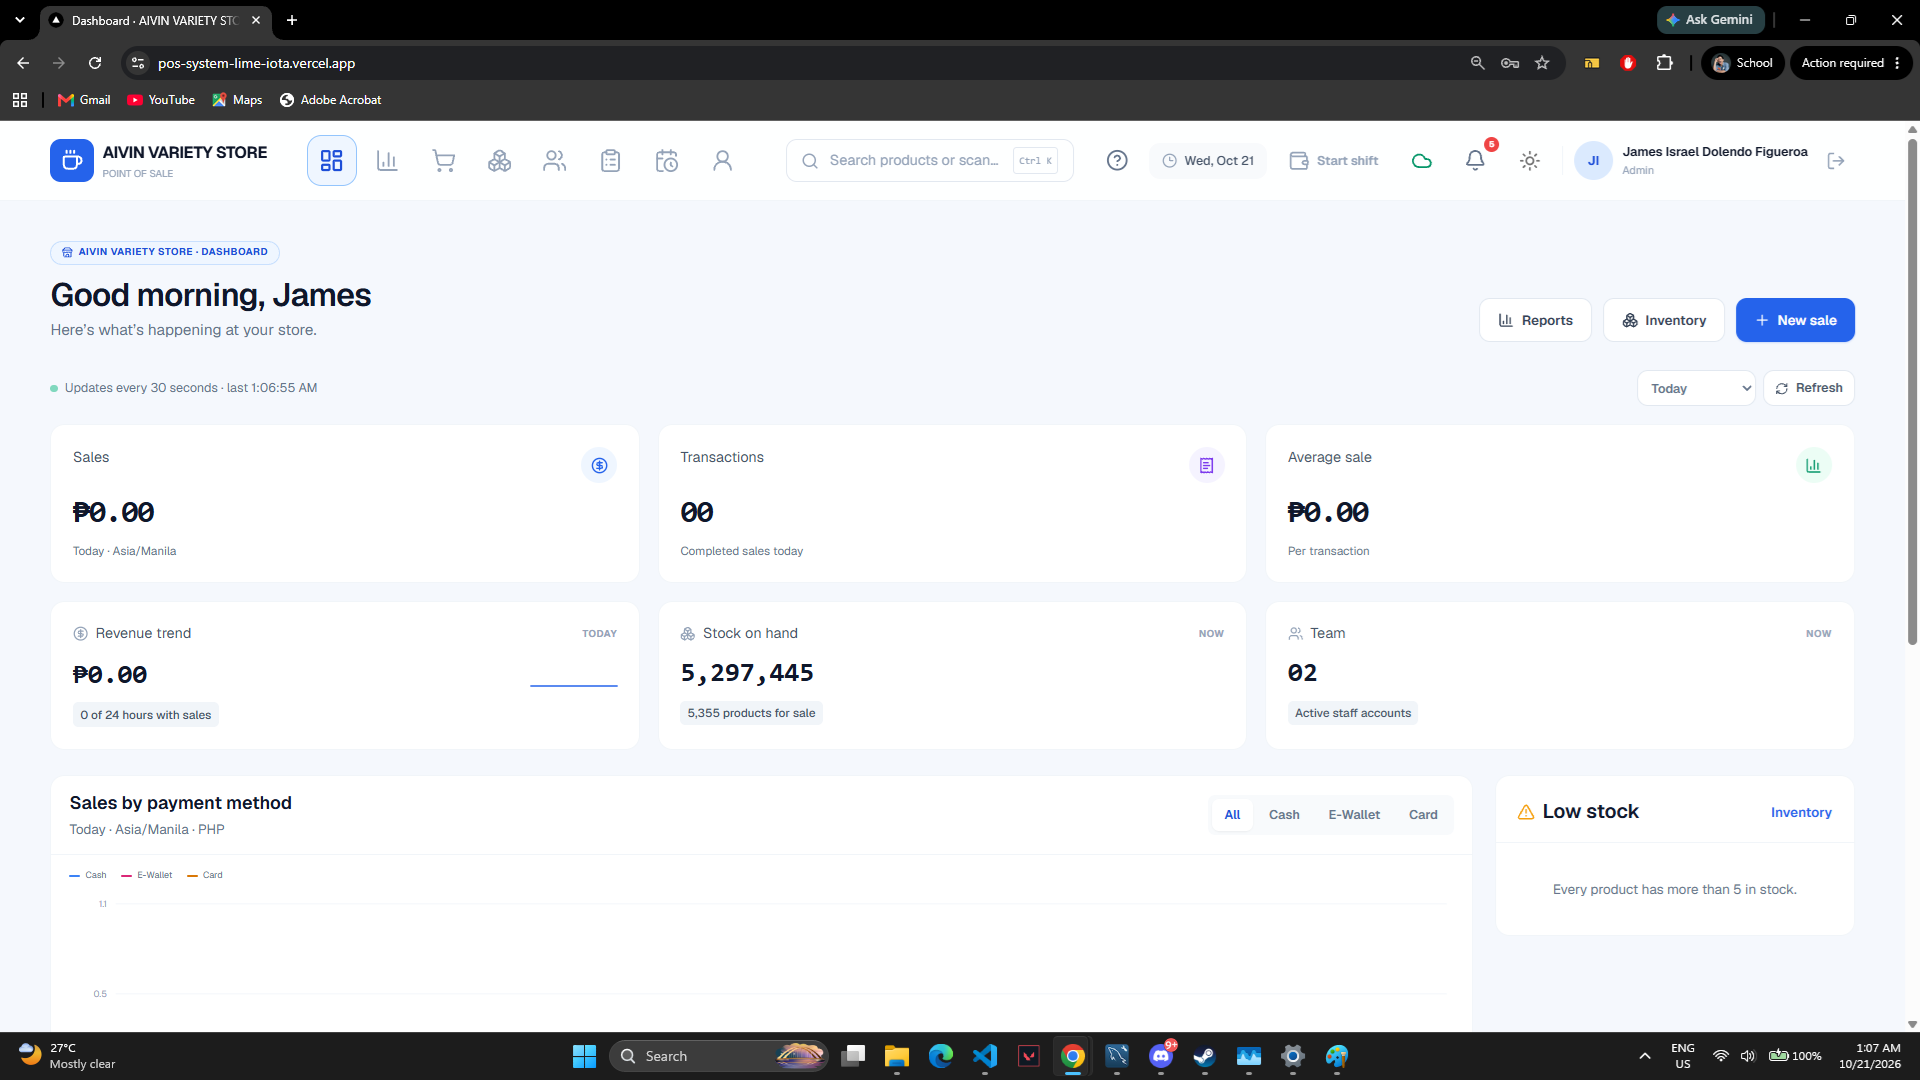1920x1080 pixels.
Task: Open the bar-chart Reports nav icon
Action: point(387,161)
